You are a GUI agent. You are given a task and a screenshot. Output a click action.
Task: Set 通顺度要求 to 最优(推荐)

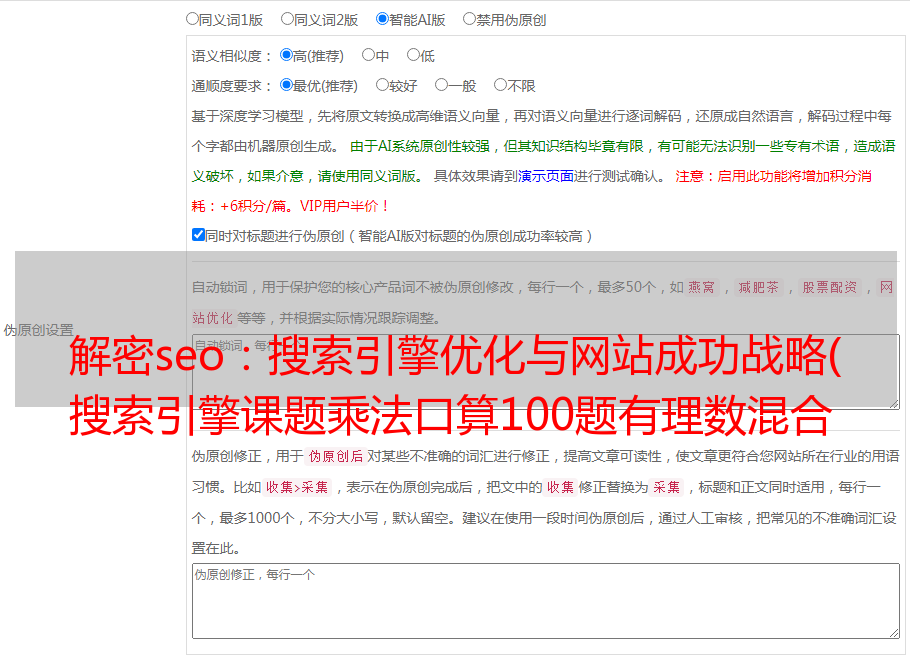[286, 85]
